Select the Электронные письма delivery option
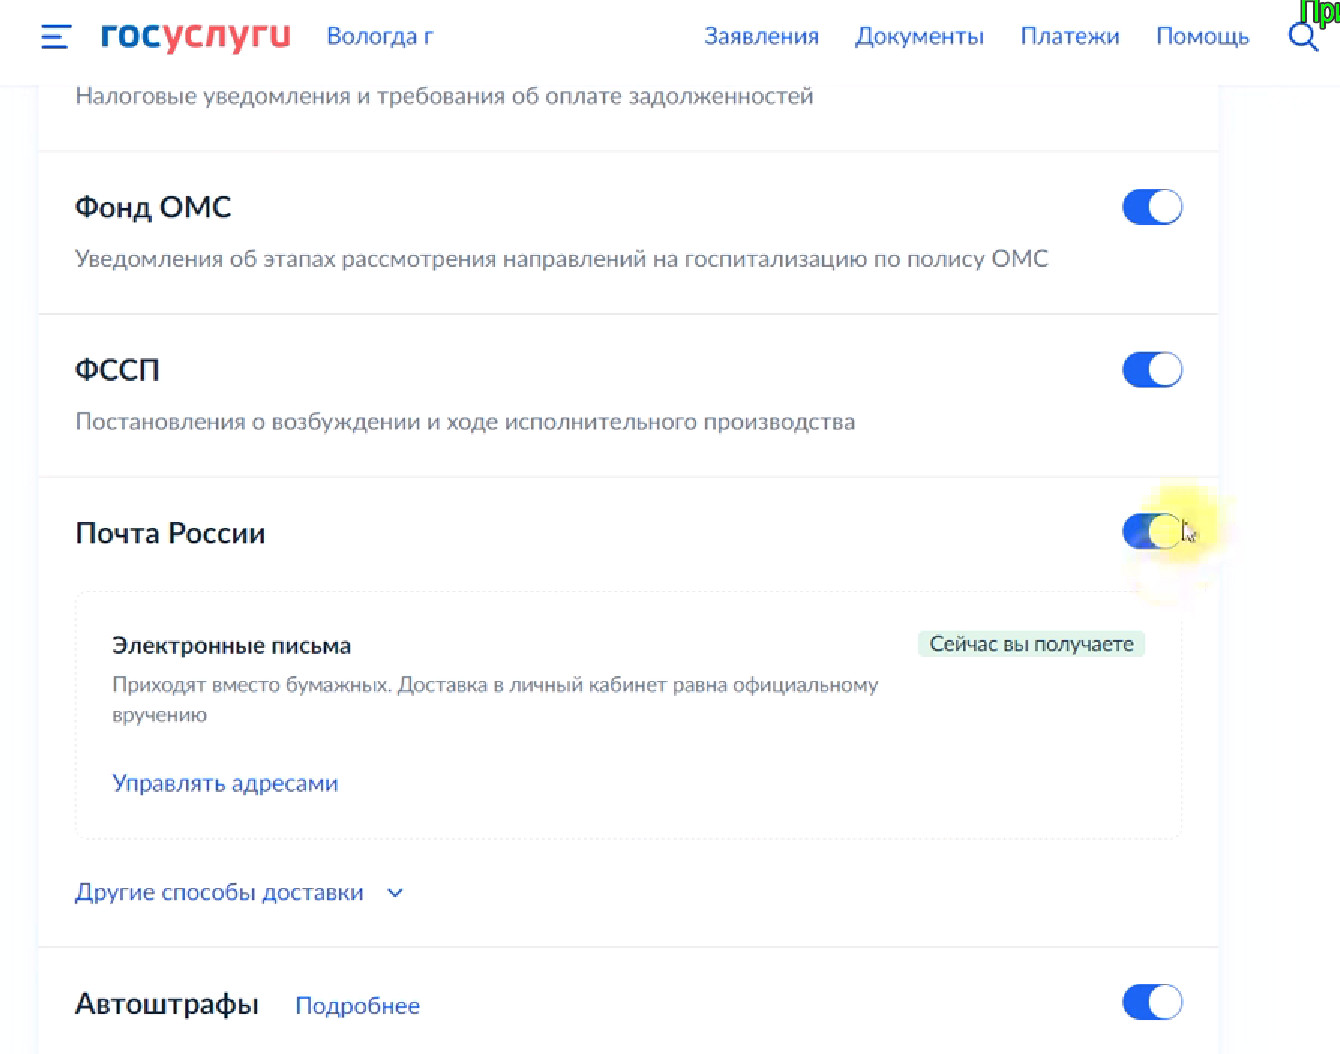The image size is (1340, 1054). (x=231, y=646)
